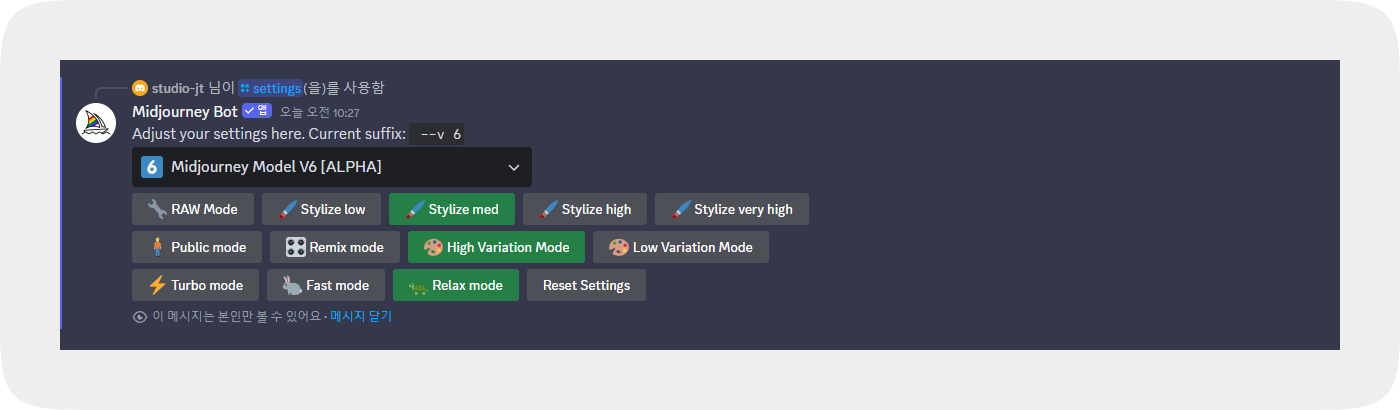Click Reset Settings button

point(586,285)
